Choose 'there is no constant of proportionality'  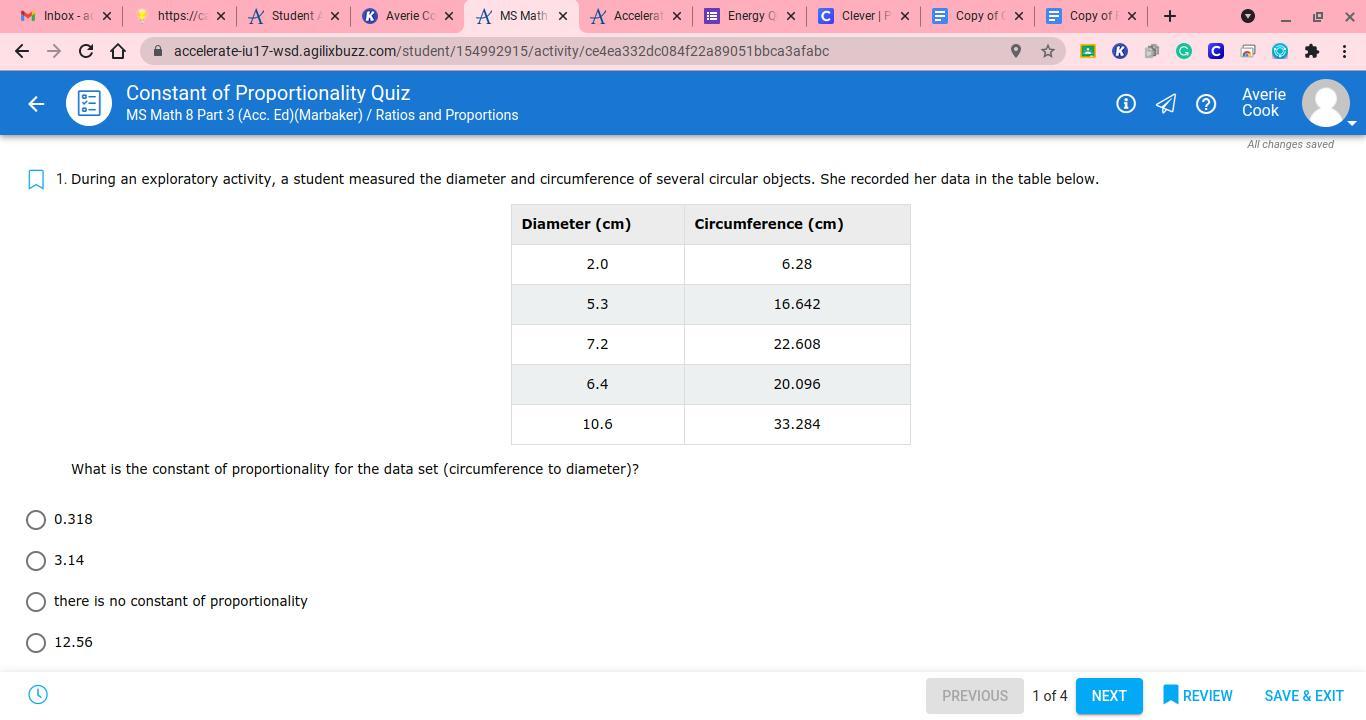36,602
